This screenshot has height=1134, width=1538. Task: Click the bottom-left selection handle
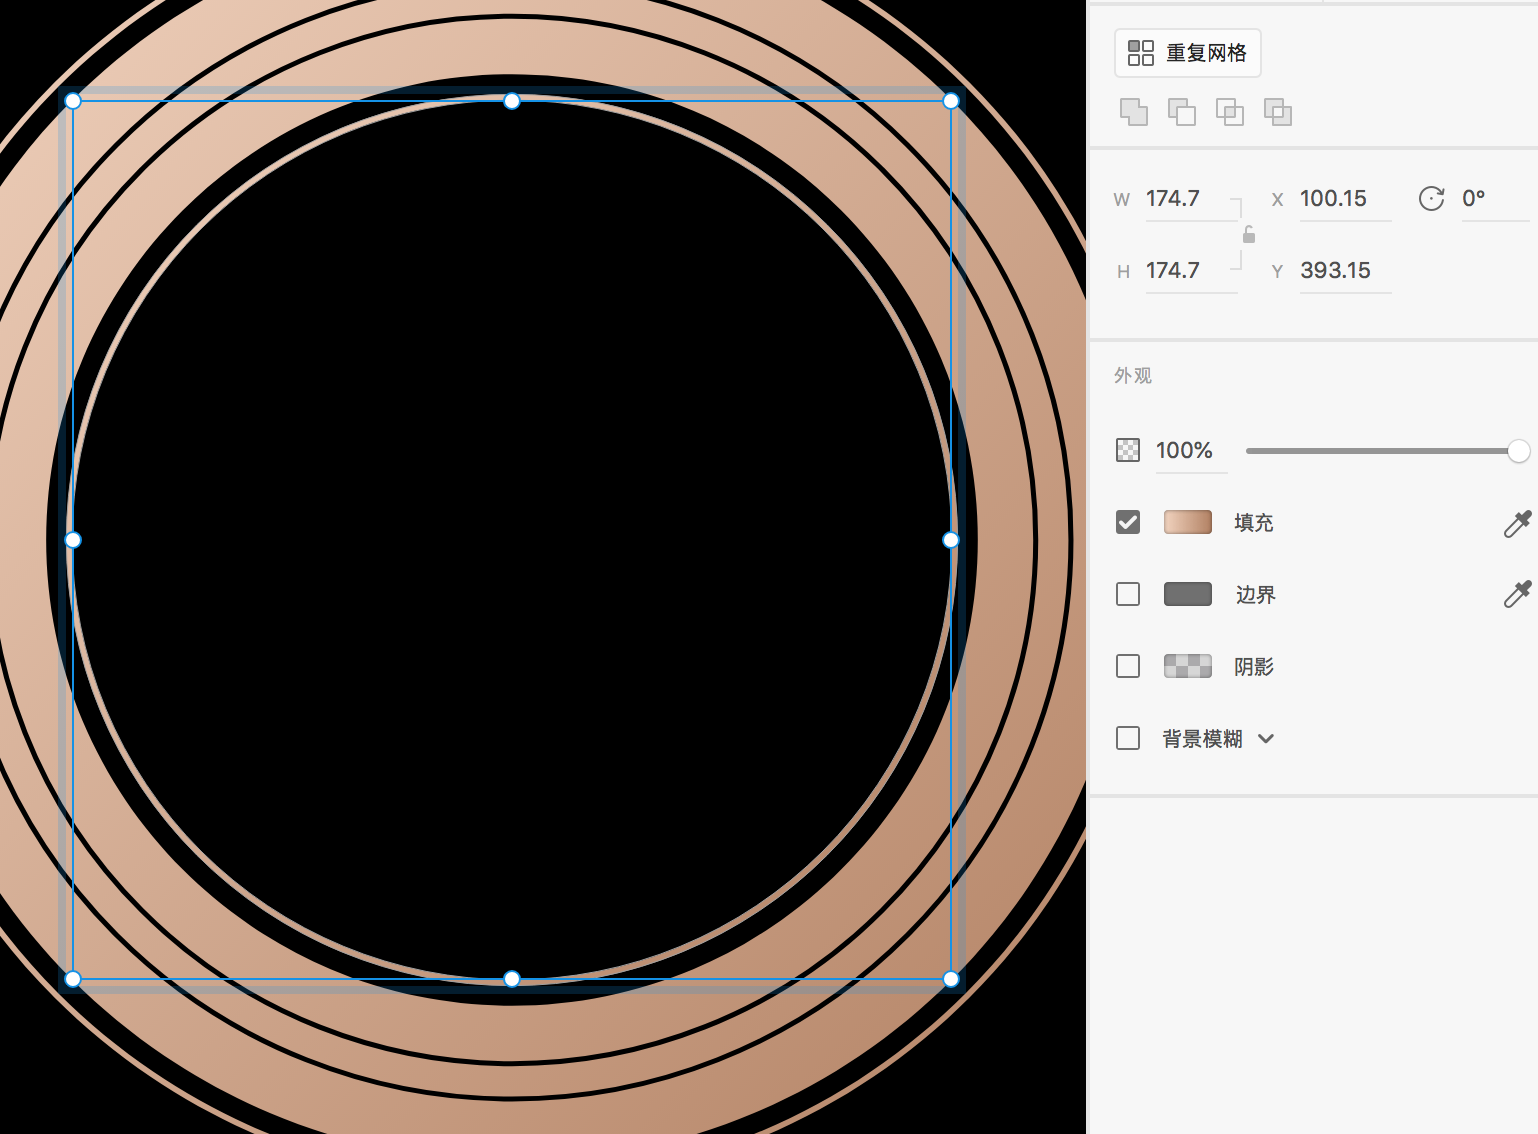point(73,979)
